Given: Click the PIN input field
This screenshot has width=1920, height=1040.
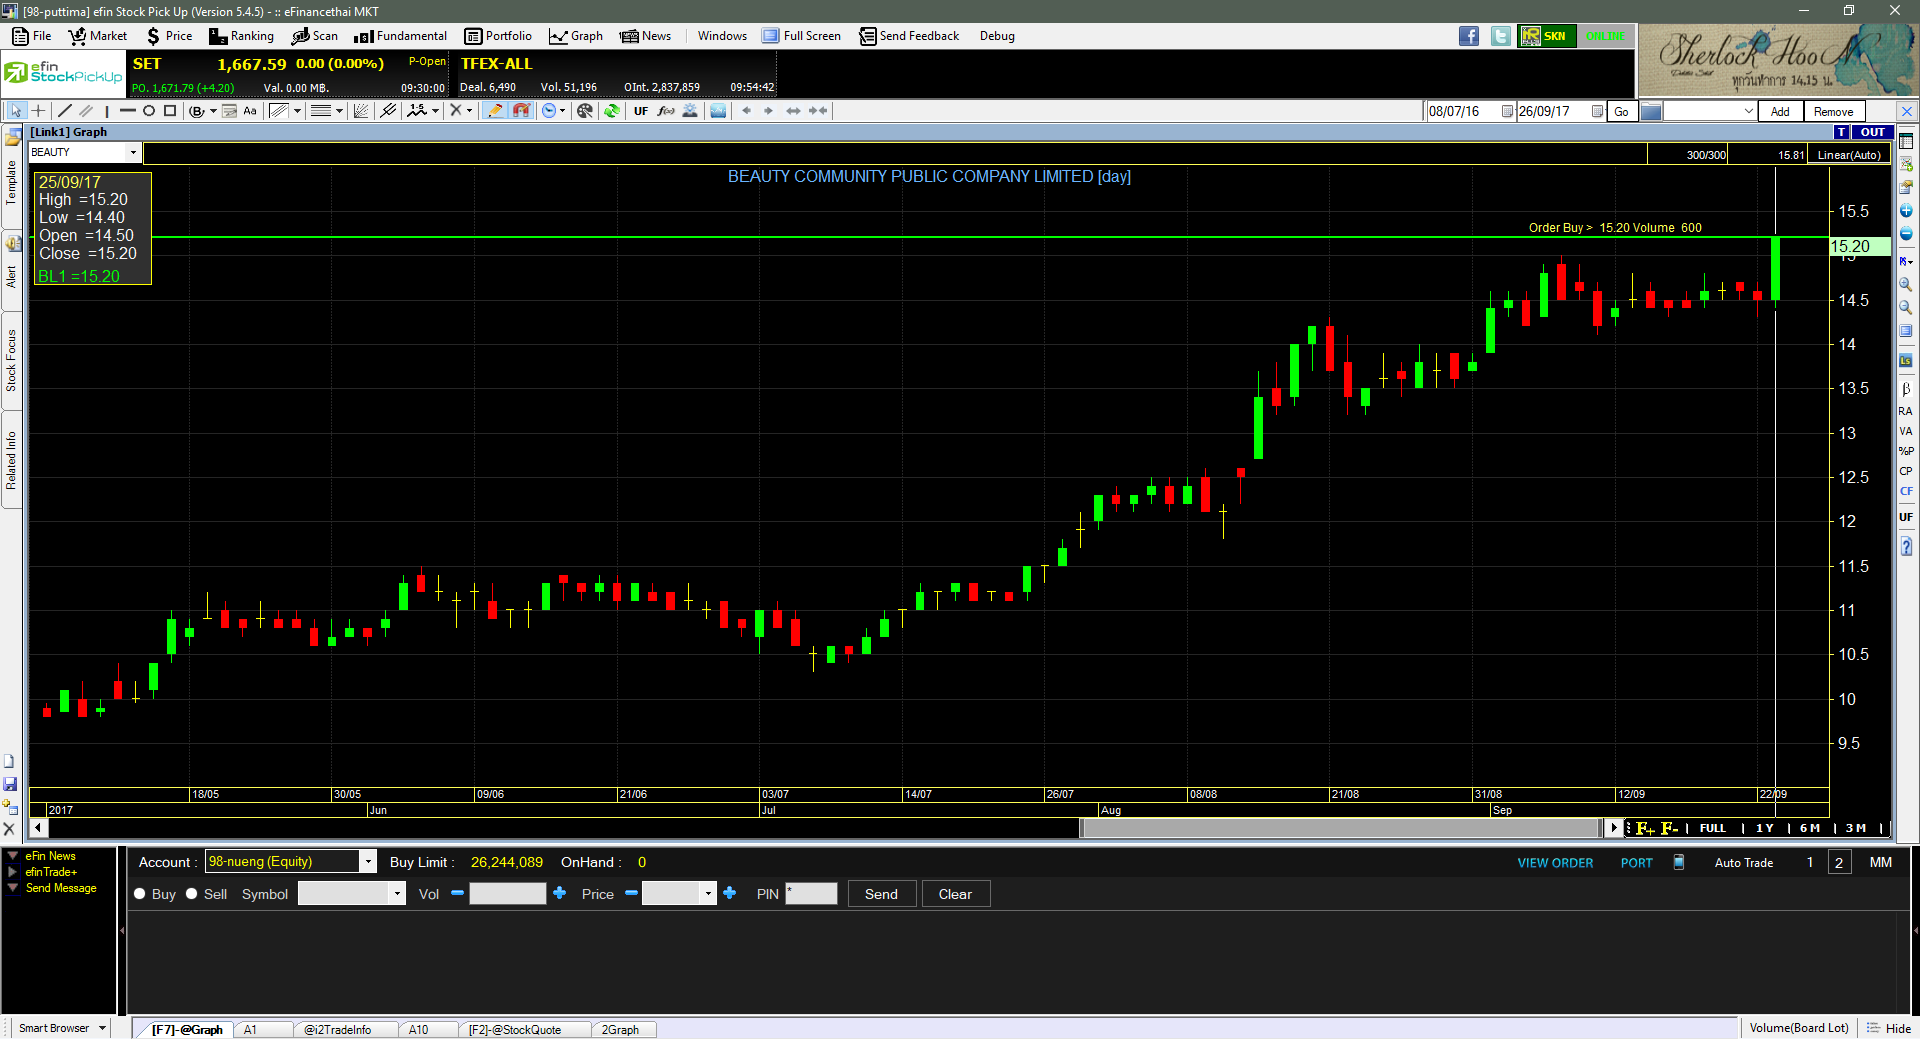Looking at the screenshot, I should coord(811,893).
